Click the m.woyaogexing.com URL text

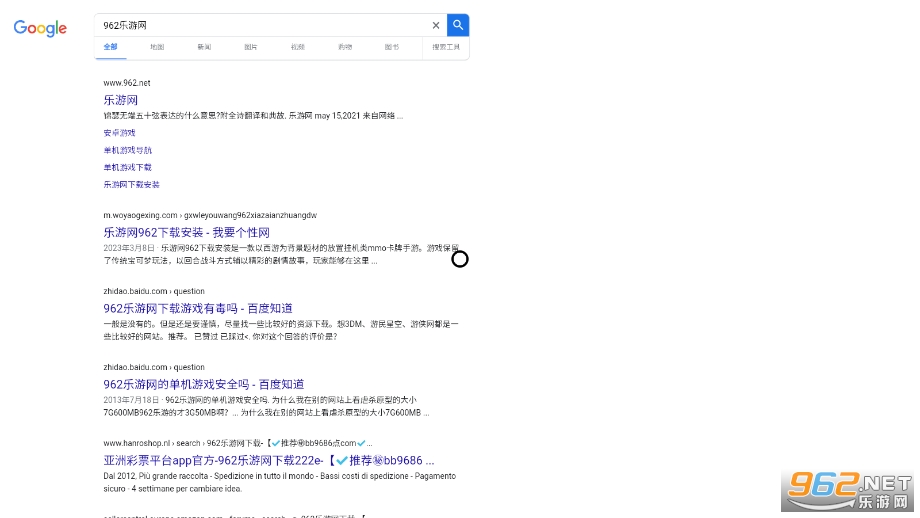click(210, 215)
